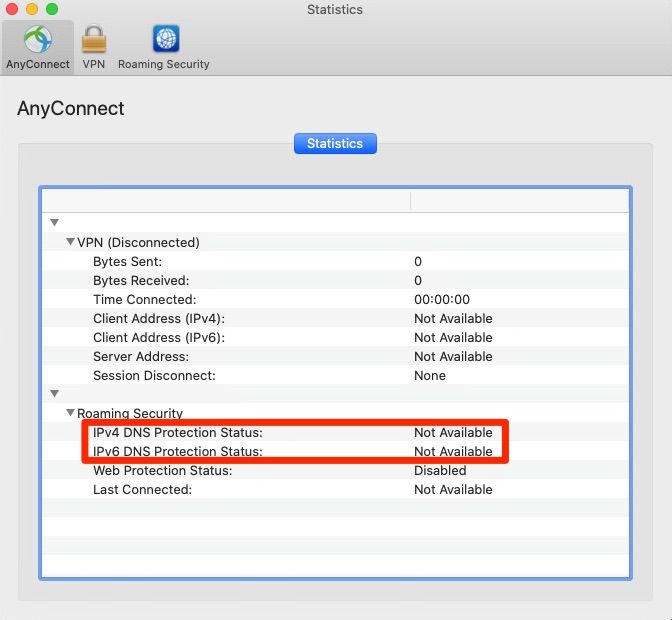The width and height of the screenshot is (672, 620).
Task: Select the Bytes Received row label
Action: click(x=141, y=280)
